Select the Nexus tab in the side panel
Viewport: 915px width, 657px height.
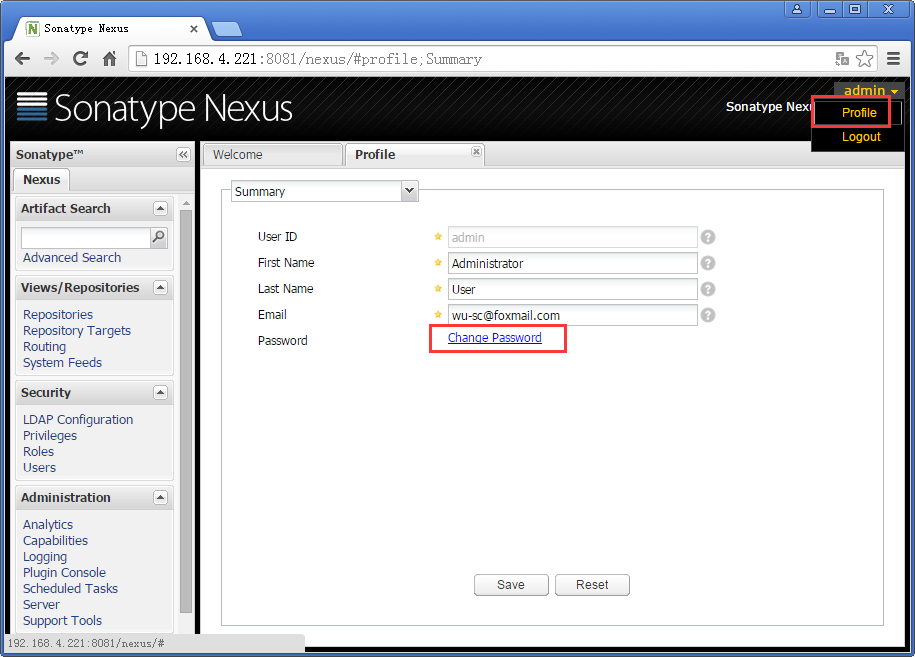click(x=41, y=180)
